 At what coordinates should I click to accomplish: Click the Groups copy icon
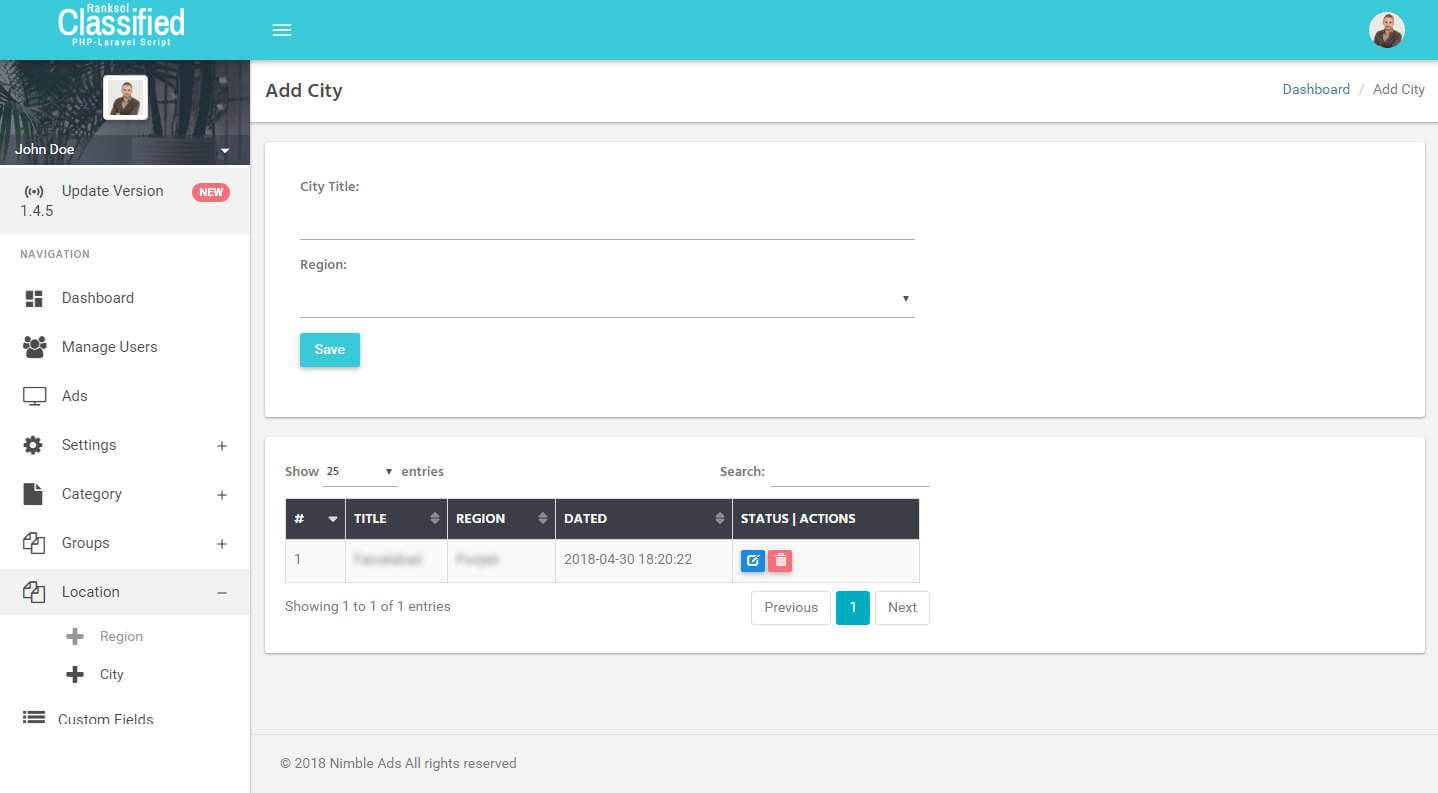click(x=34, y=543)
